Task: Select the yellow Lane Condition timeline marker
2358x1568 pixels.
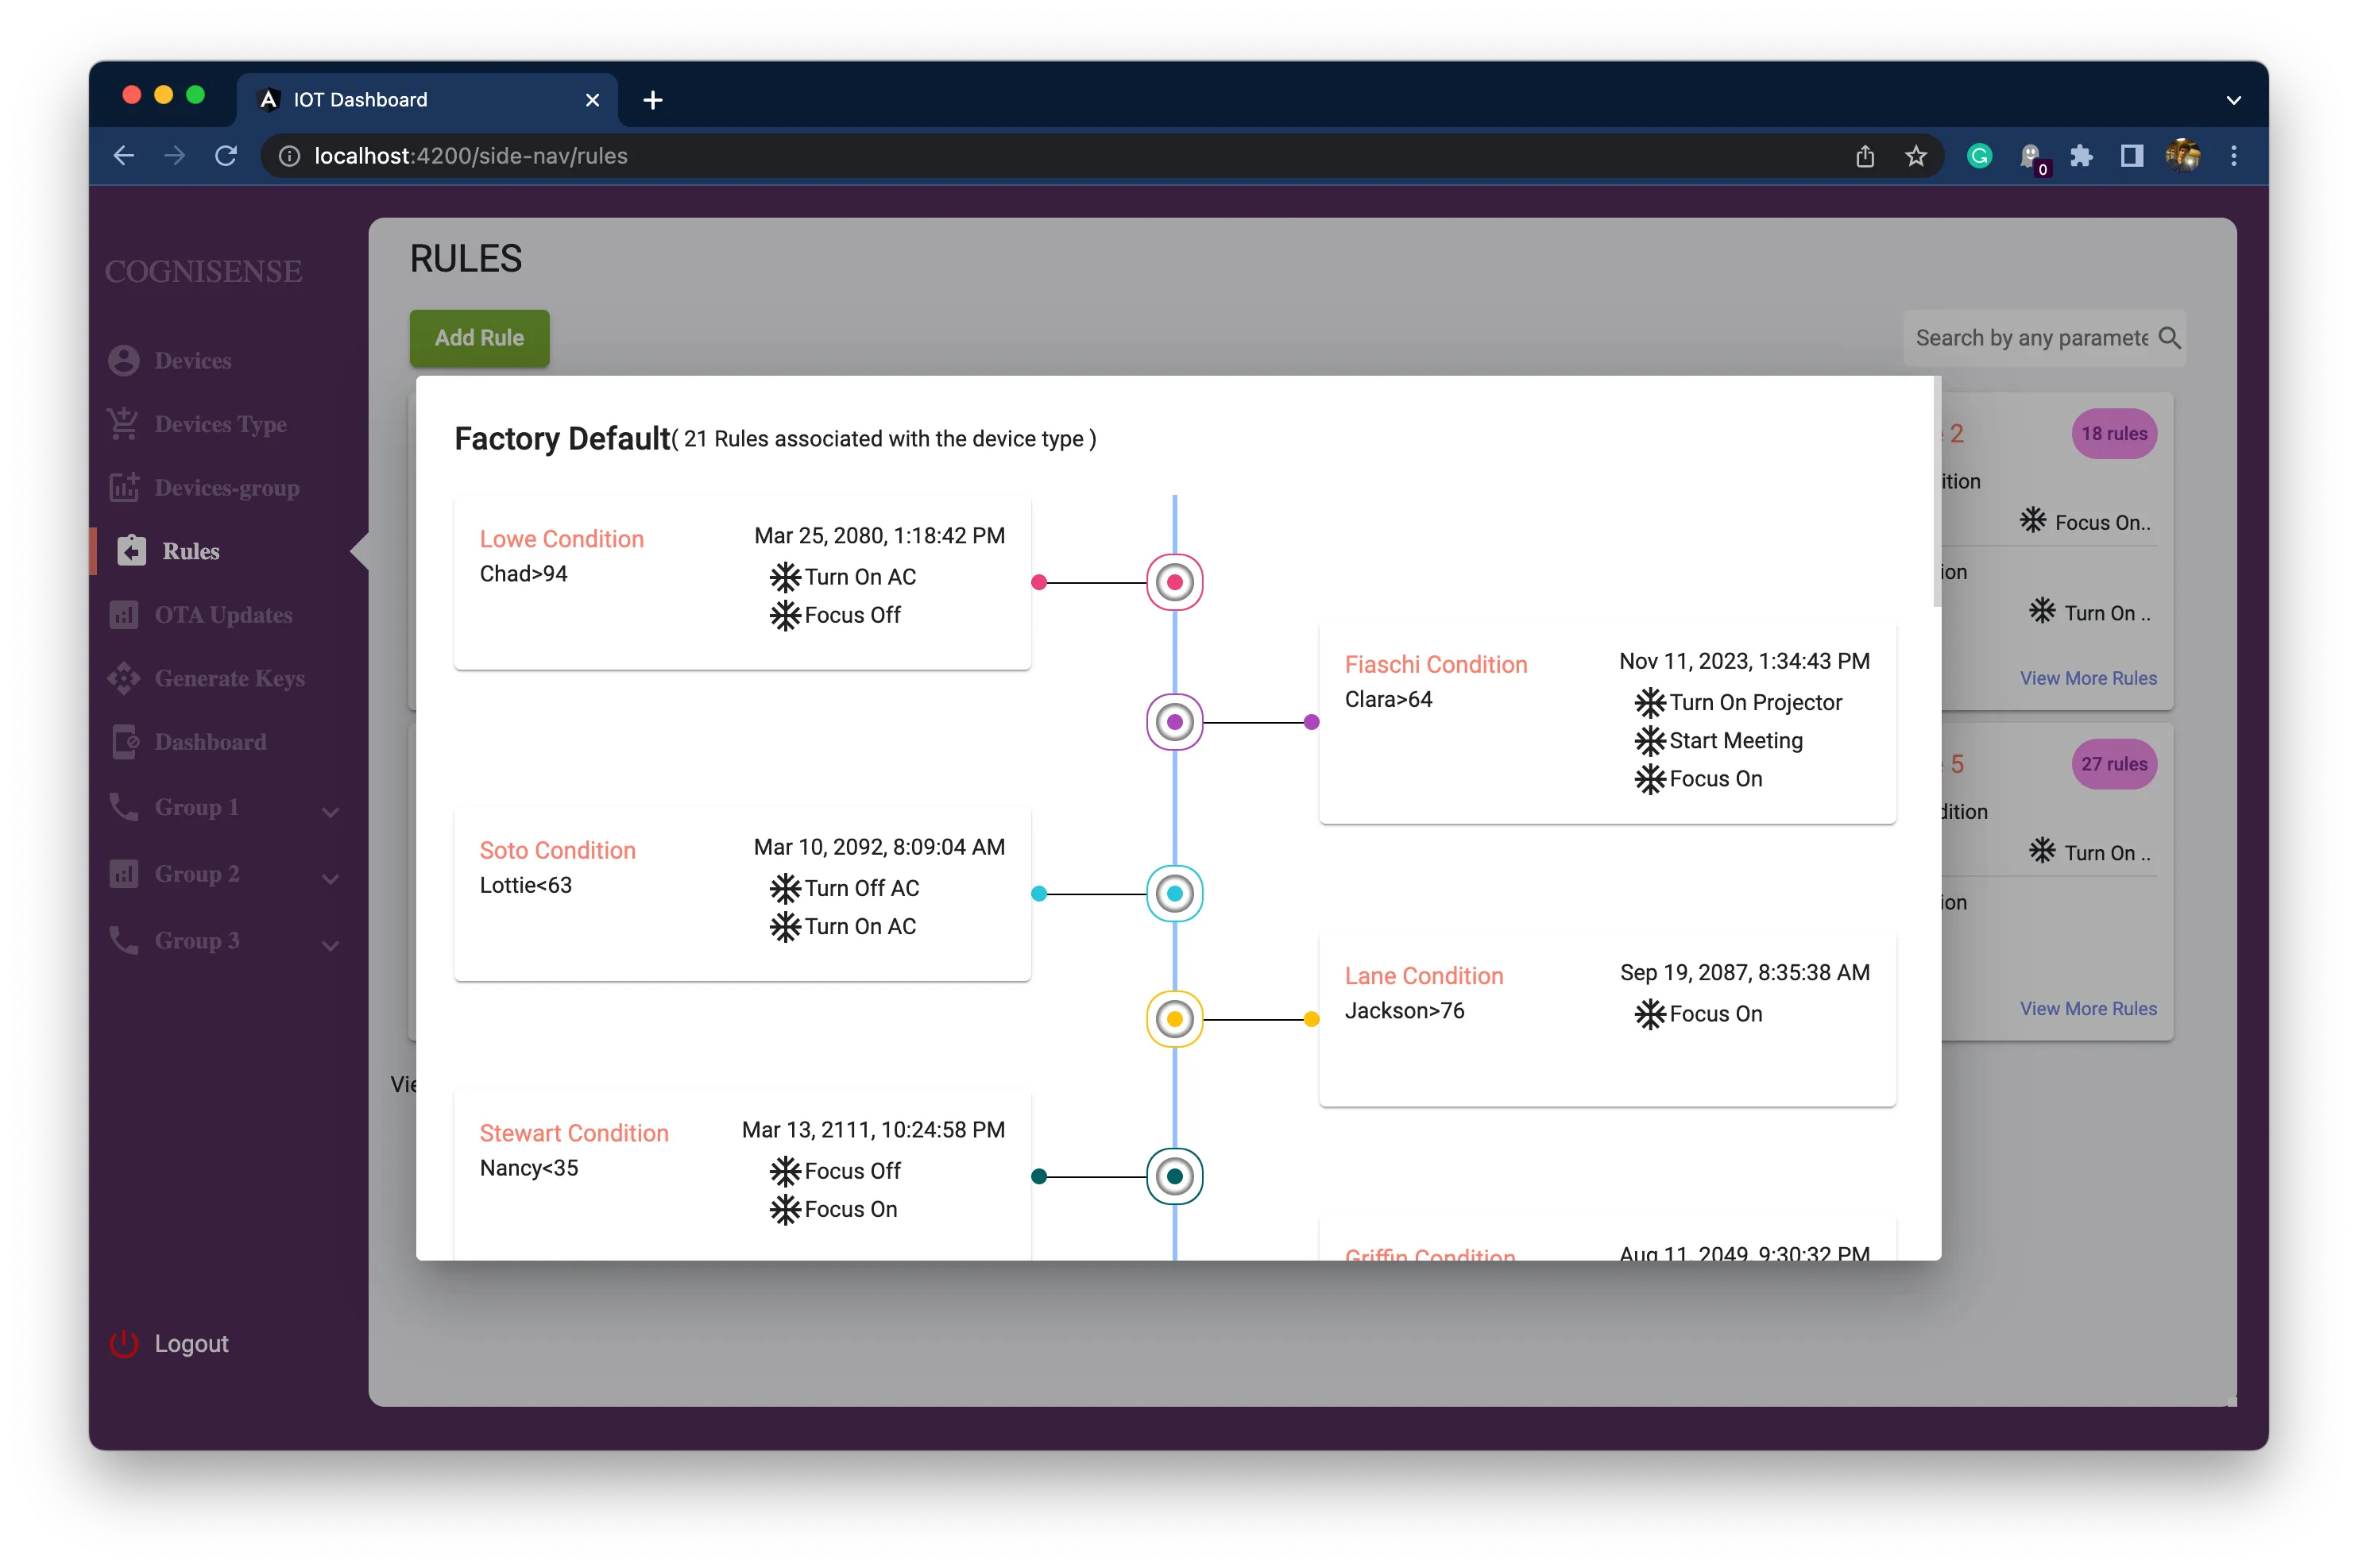Action: click(1174, 1019)
